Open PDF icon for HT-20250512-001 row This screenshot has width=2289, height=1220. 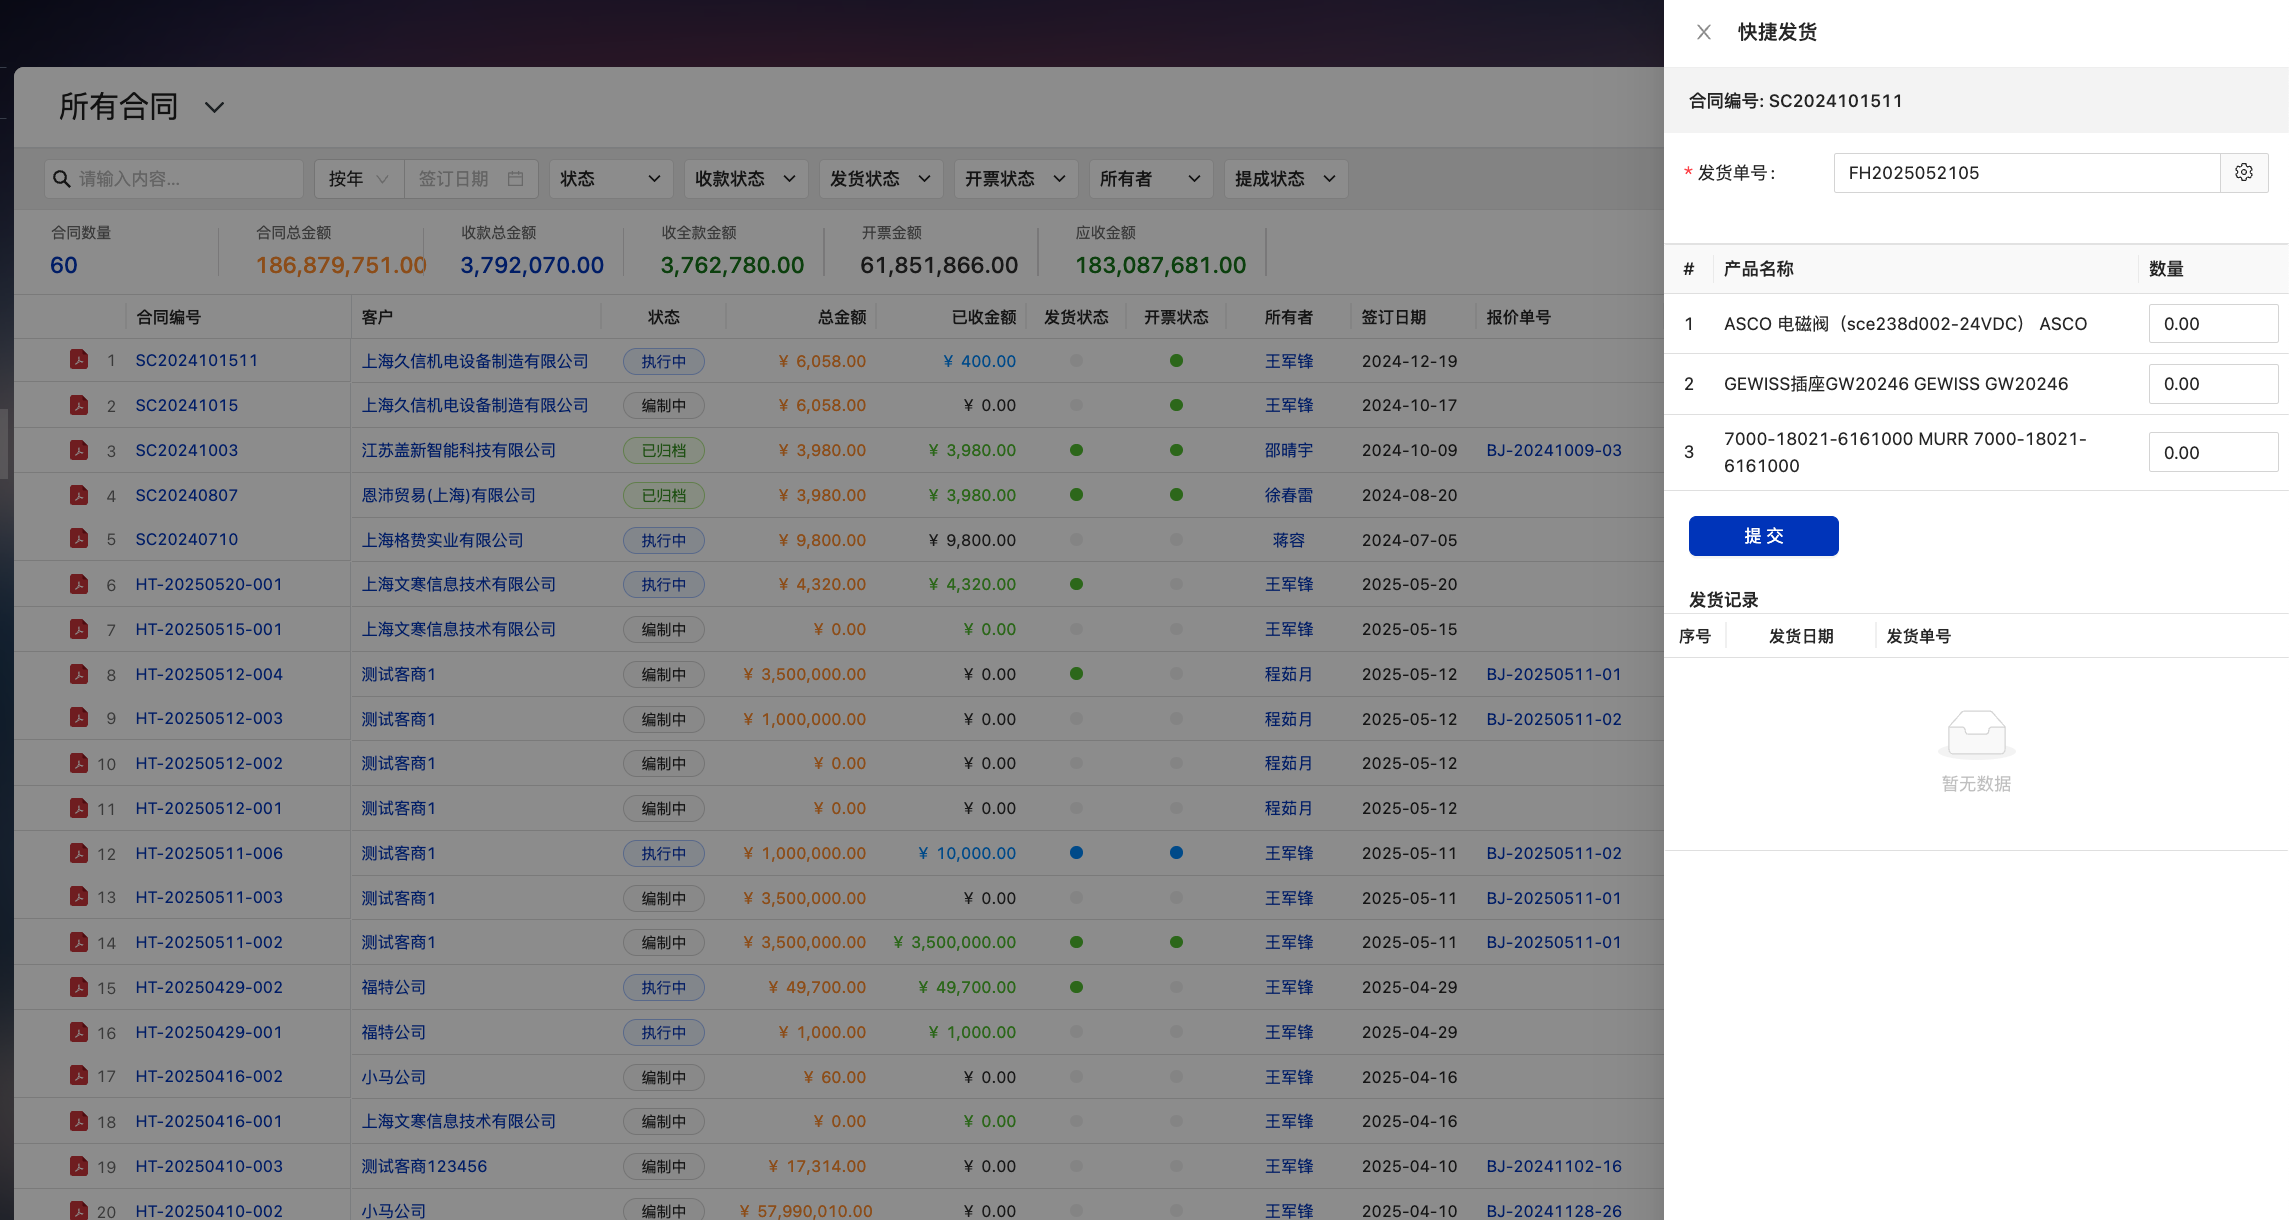coord(79,807)
